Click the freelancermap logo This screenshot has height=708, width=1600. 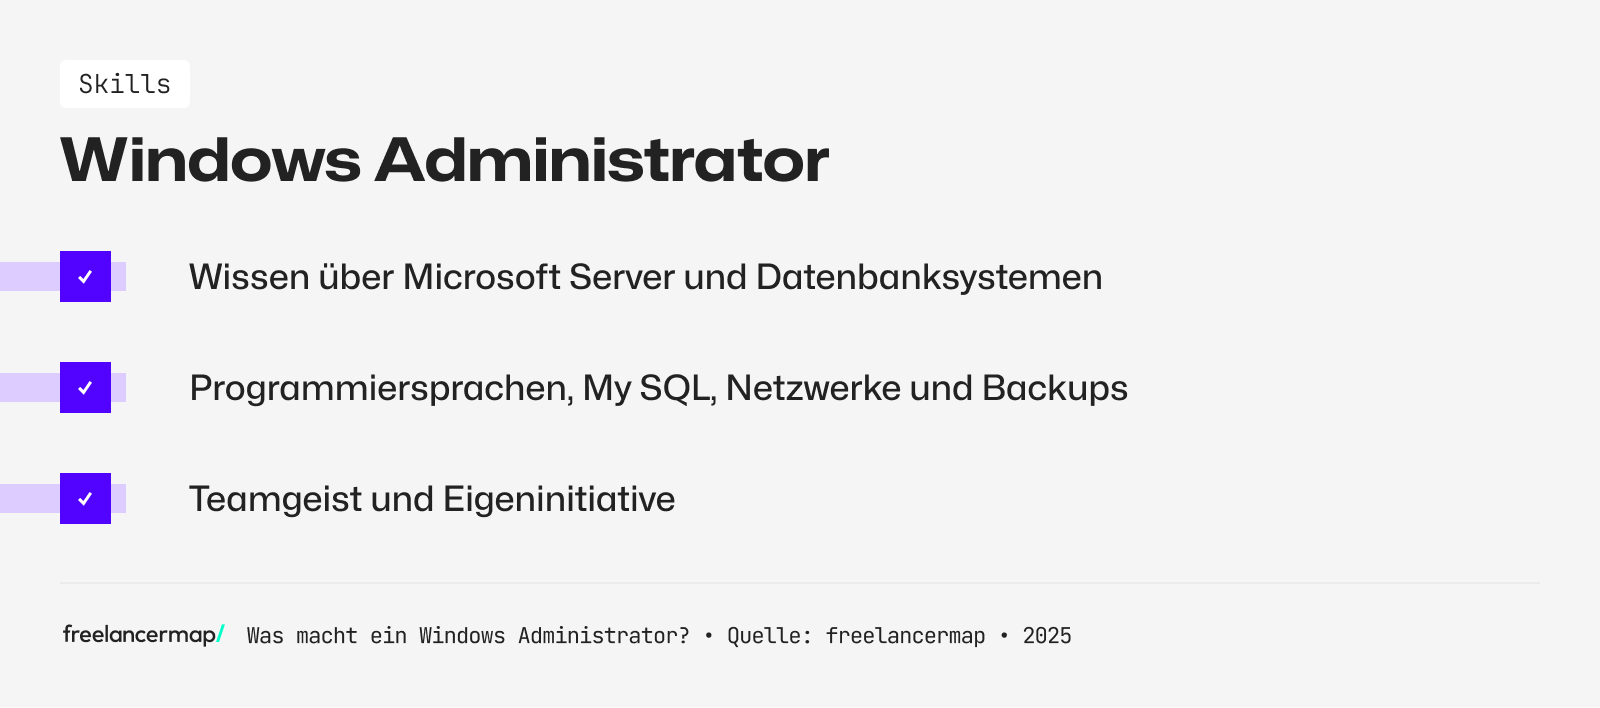click(x=139, y=635)
